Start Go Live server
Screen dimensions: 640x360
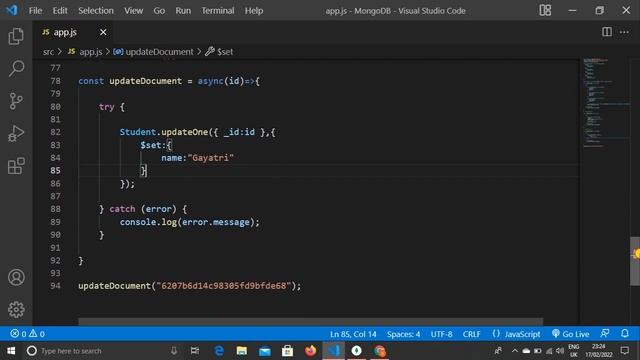(570, 334)
